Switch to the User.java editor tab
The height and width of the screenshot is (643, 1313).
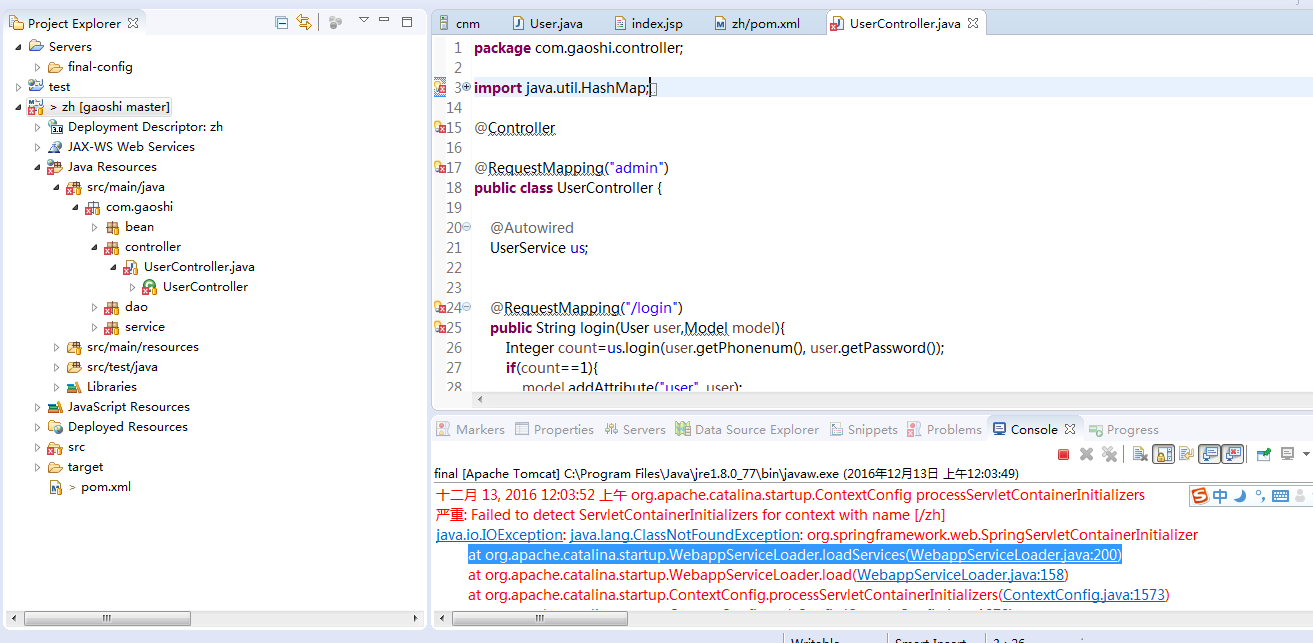click(547, 23)
